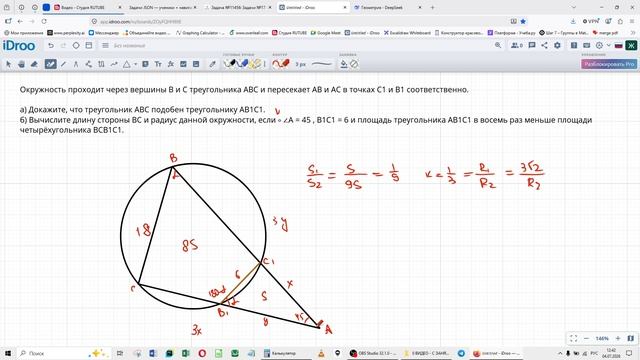Open the fx formula editor
Screen dimensions: 640x360
tap(171, 64)
